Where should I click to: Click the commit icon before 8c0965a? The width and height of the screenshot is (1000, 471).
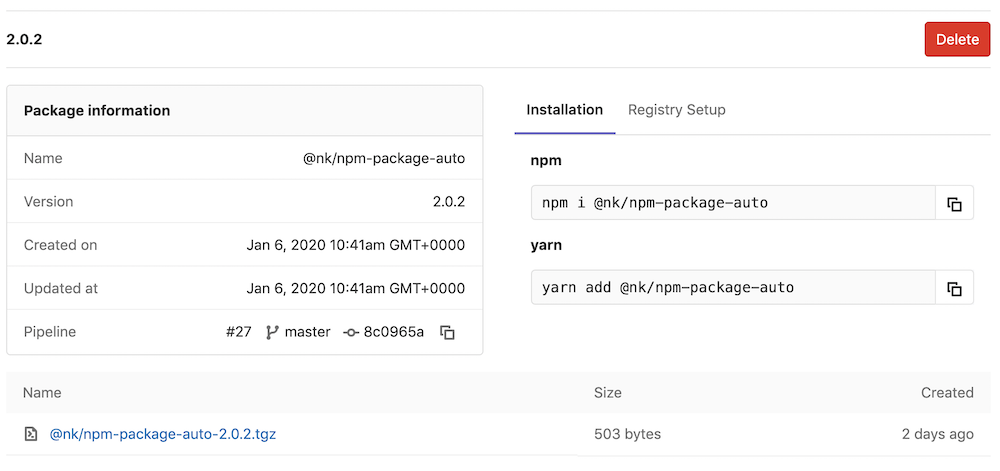click(x=351, y=333)
